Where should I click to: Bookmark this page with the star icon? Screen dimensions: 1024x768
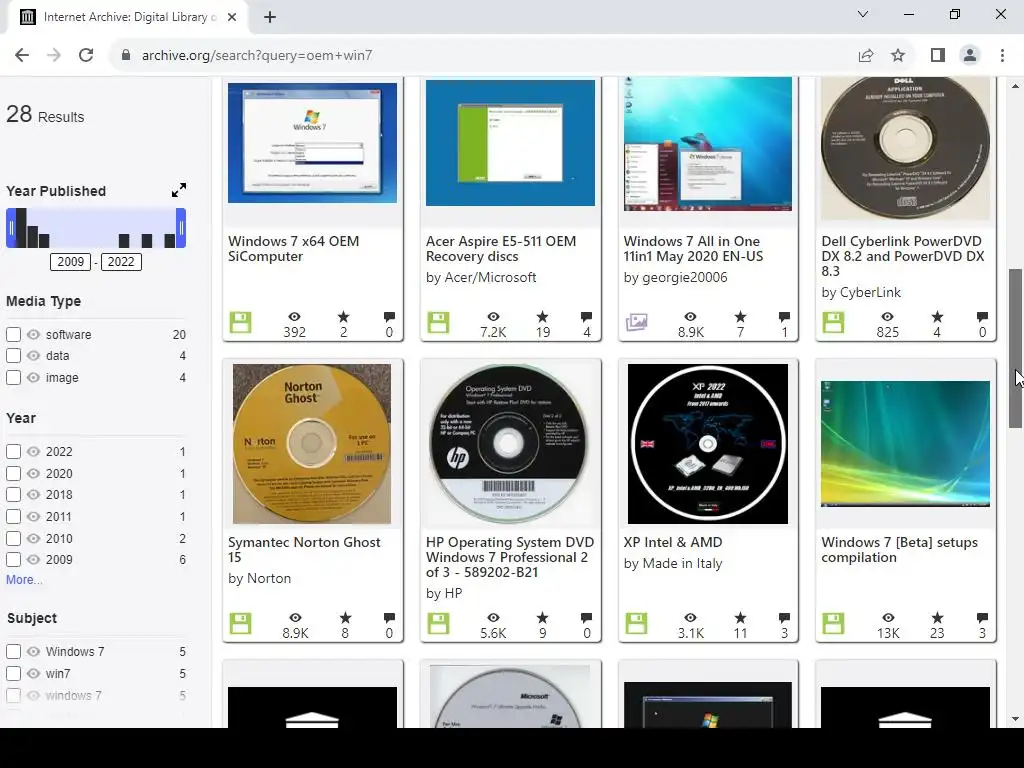[898, 56]
